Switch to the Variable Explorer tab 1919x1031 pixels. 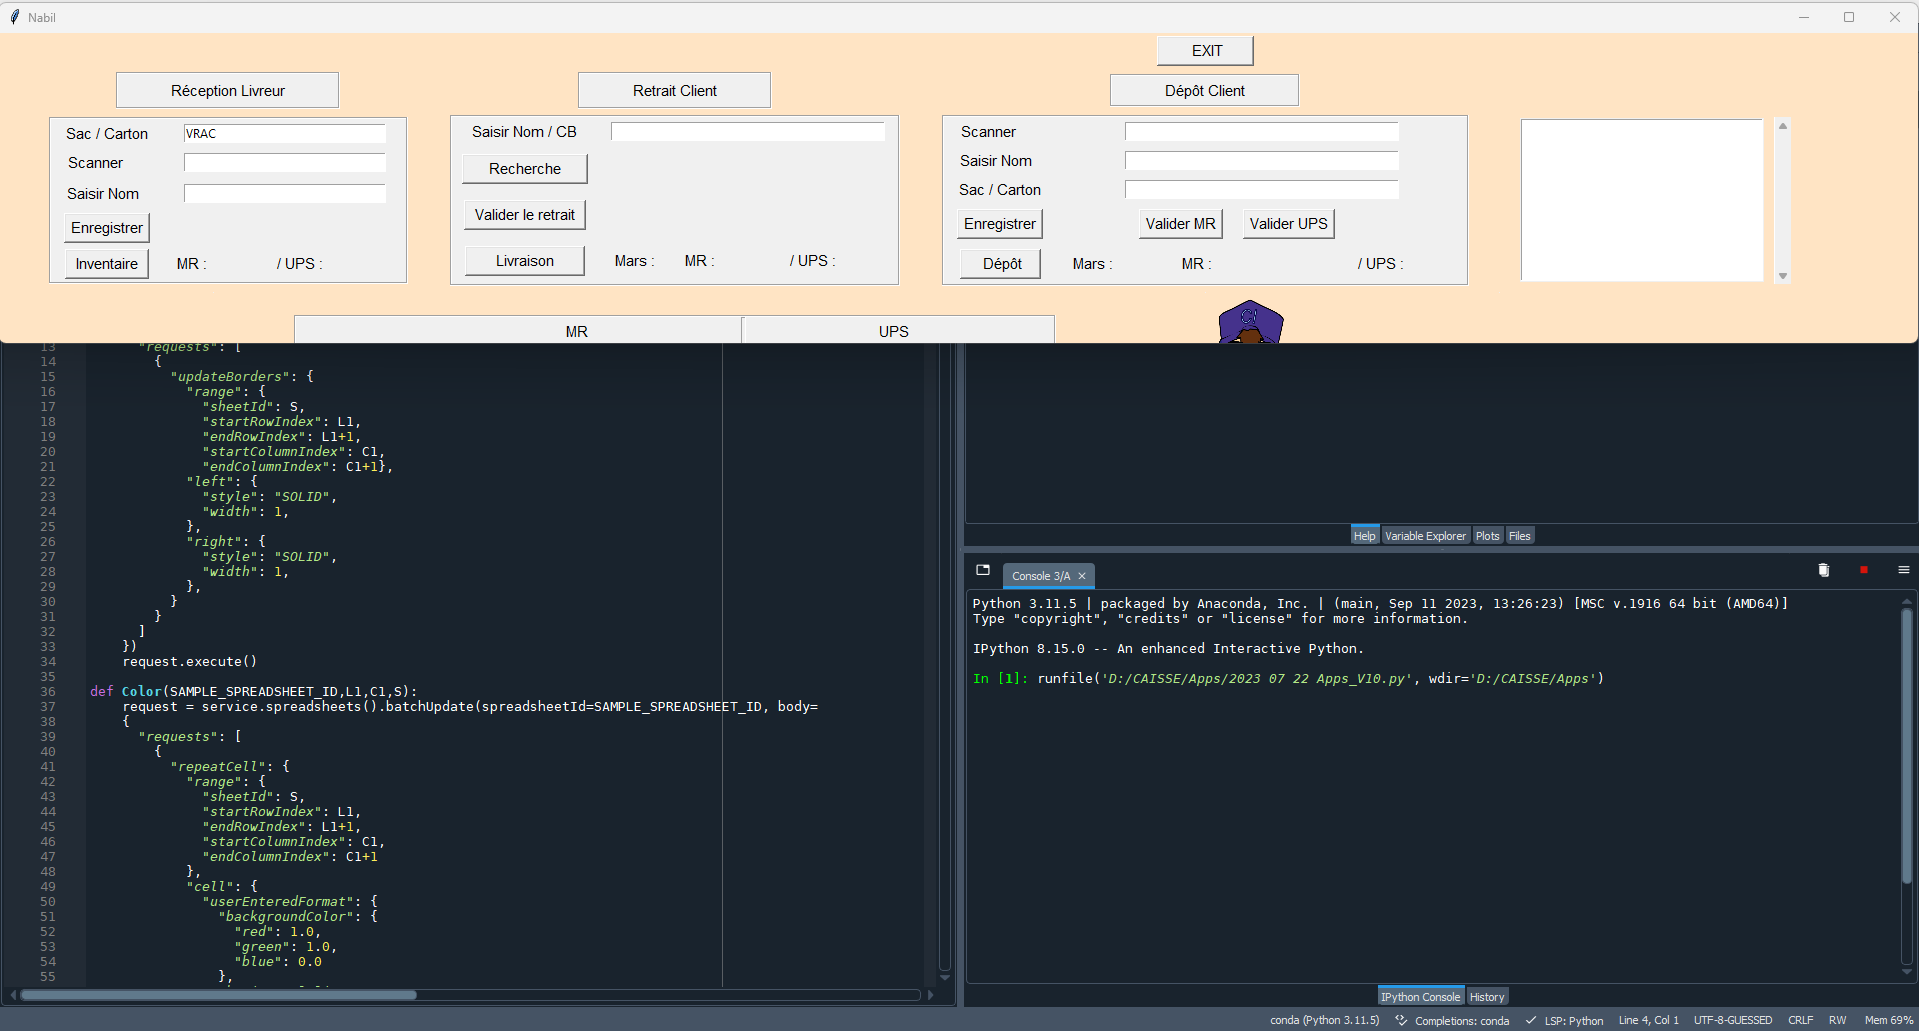pos(1425,536)
